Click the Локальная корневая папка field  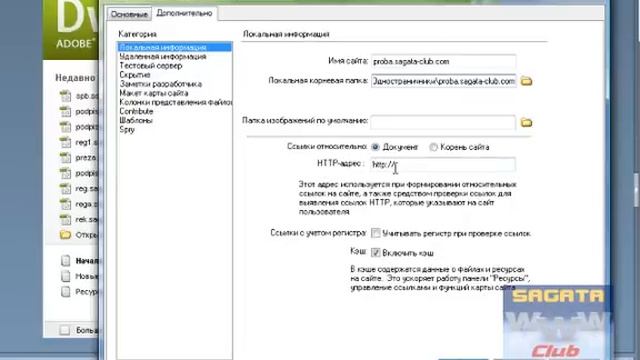coord(443,81)
